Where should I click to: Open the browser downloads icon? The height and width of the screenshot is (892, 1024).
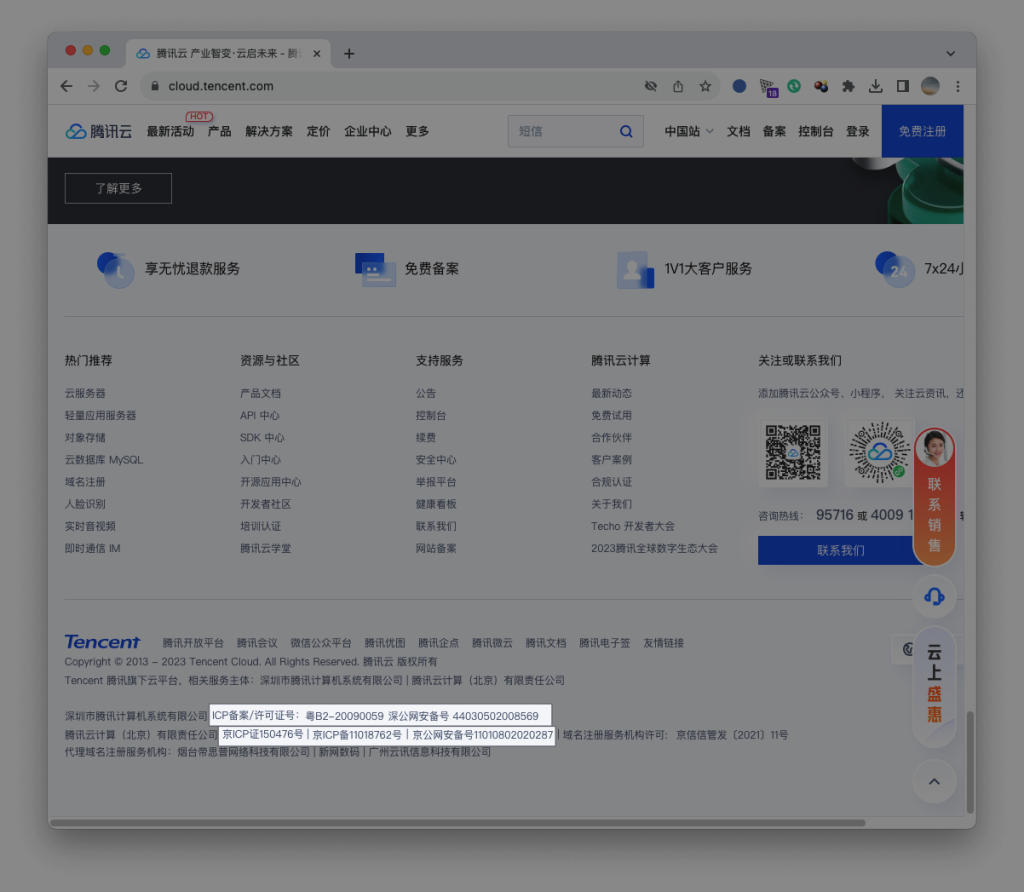[876, 86]
